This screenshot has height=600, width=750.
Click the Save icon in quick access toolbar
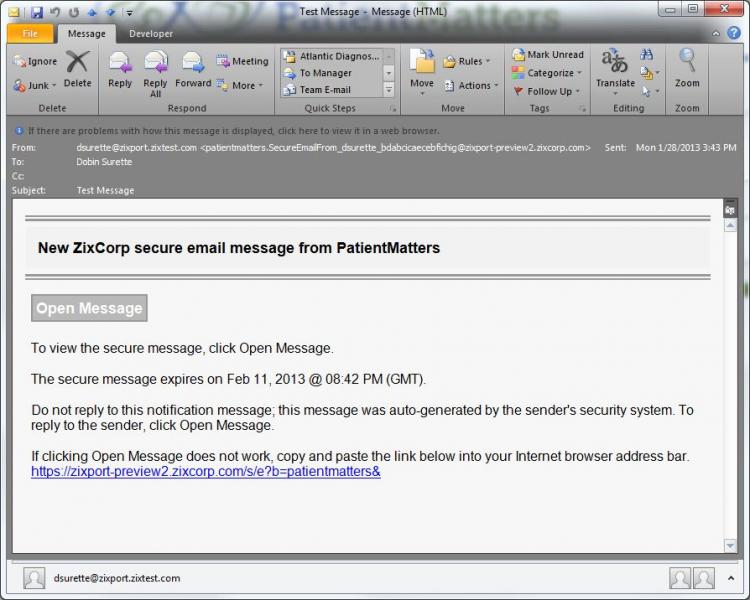pyautogui.click(x=37, y=12)
